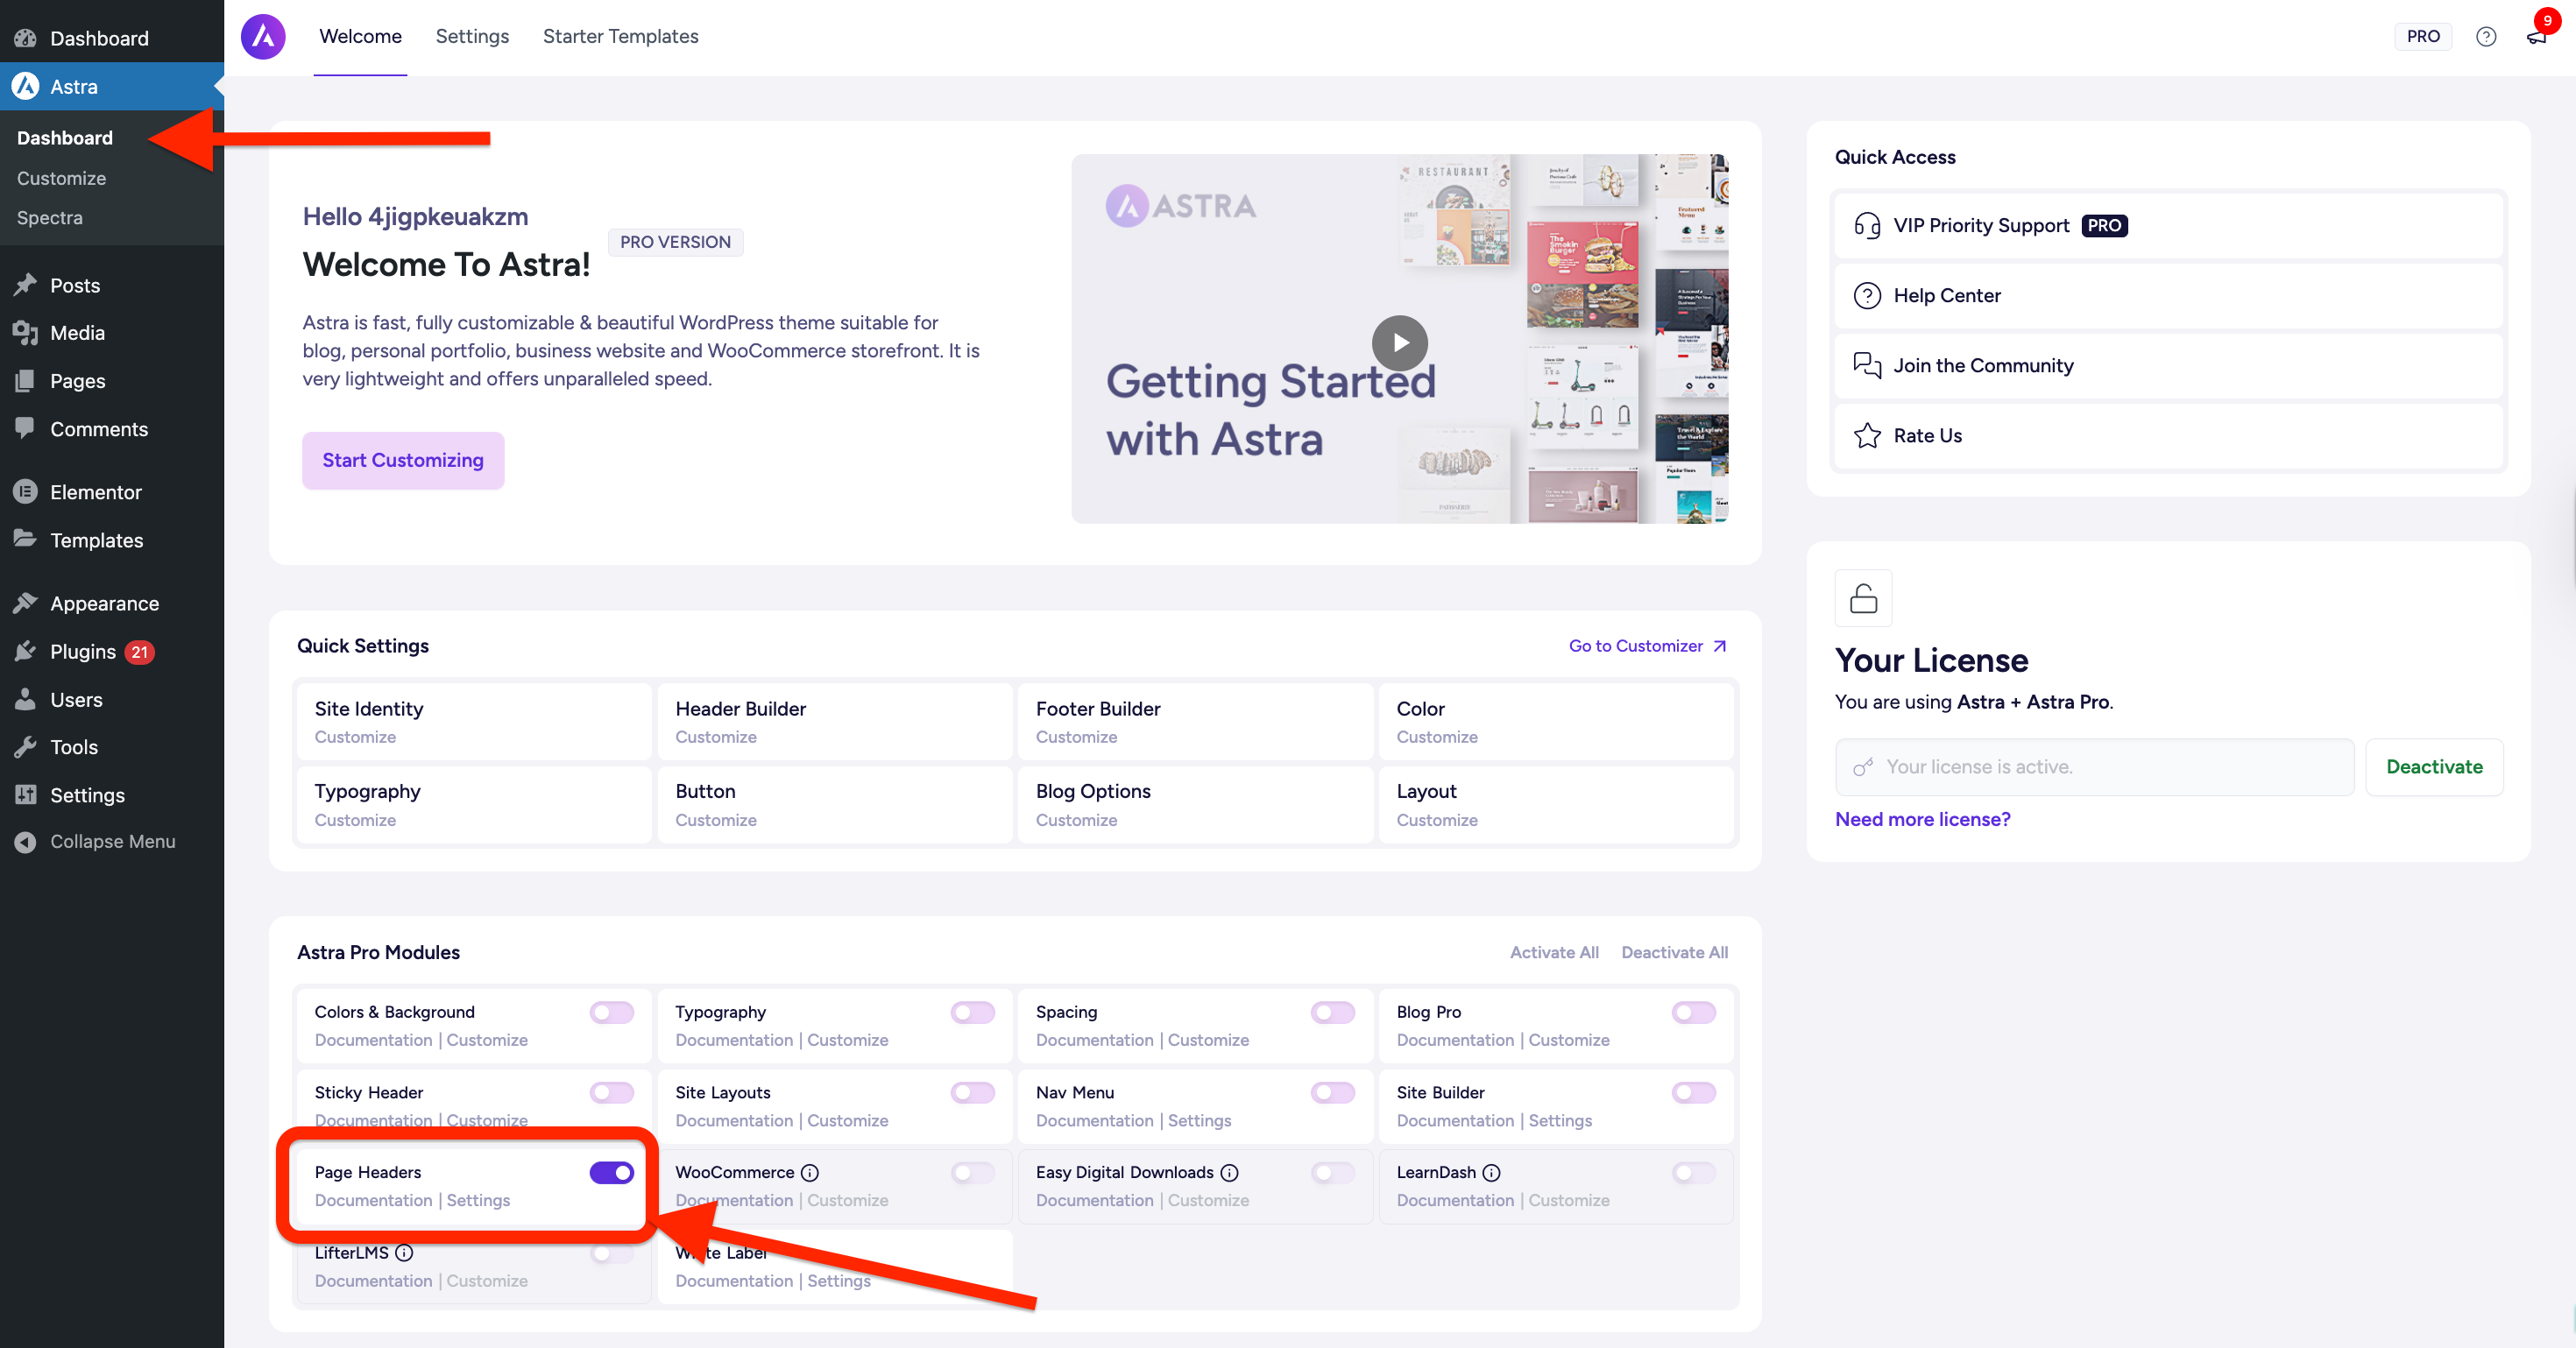This screenshot has width=2576, height=1348.
Task: Collapse the WordPress admin menu
Action: [112, 841]
